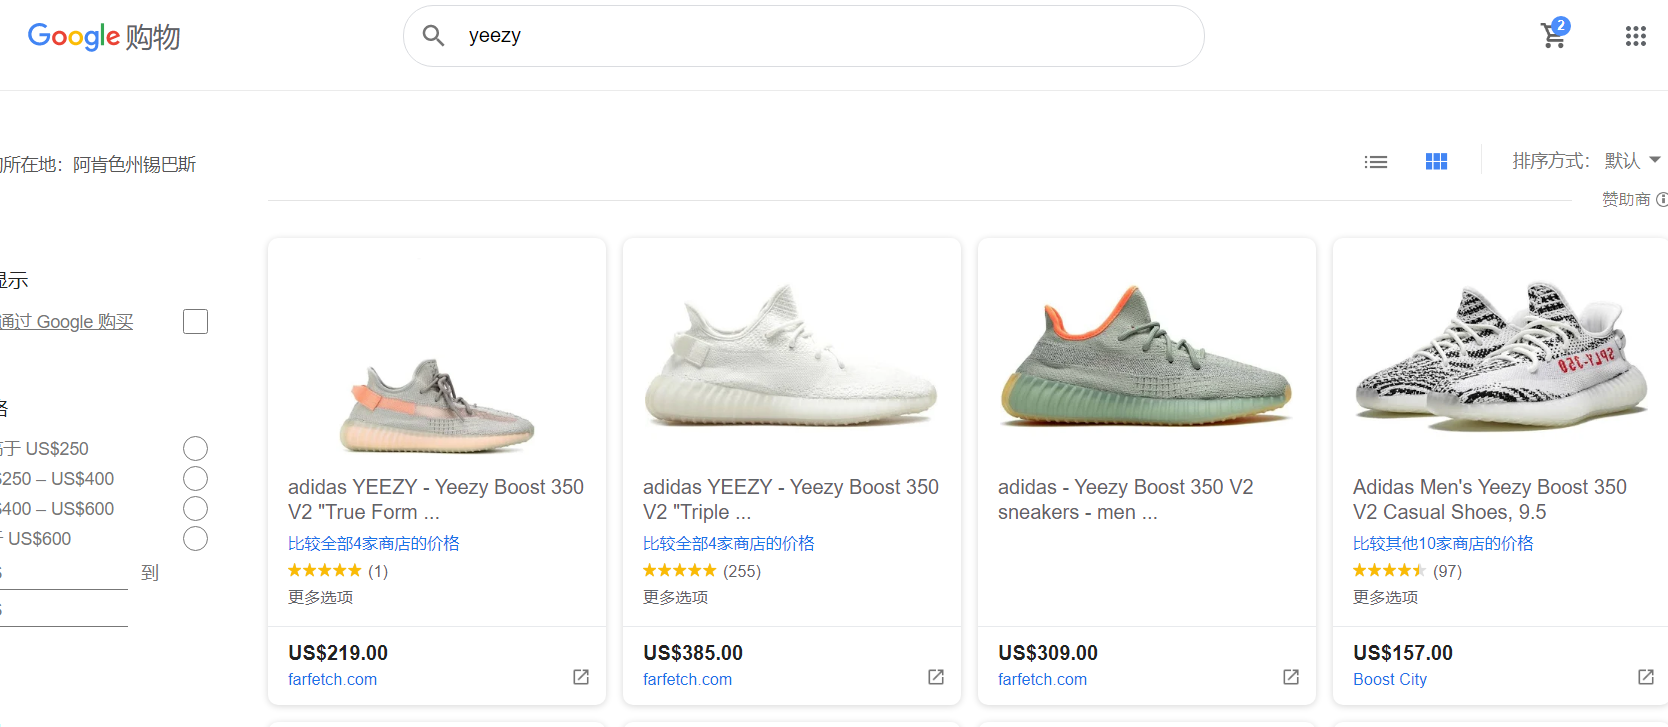Screen dimensions: 1668x727
Task: Open the Google apps grid icon
Action: click(x=1635, y=36)
